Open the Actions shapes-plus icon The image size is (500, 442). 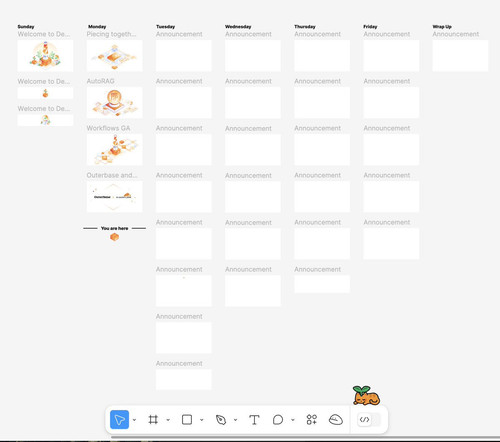[x=312, y=419]
